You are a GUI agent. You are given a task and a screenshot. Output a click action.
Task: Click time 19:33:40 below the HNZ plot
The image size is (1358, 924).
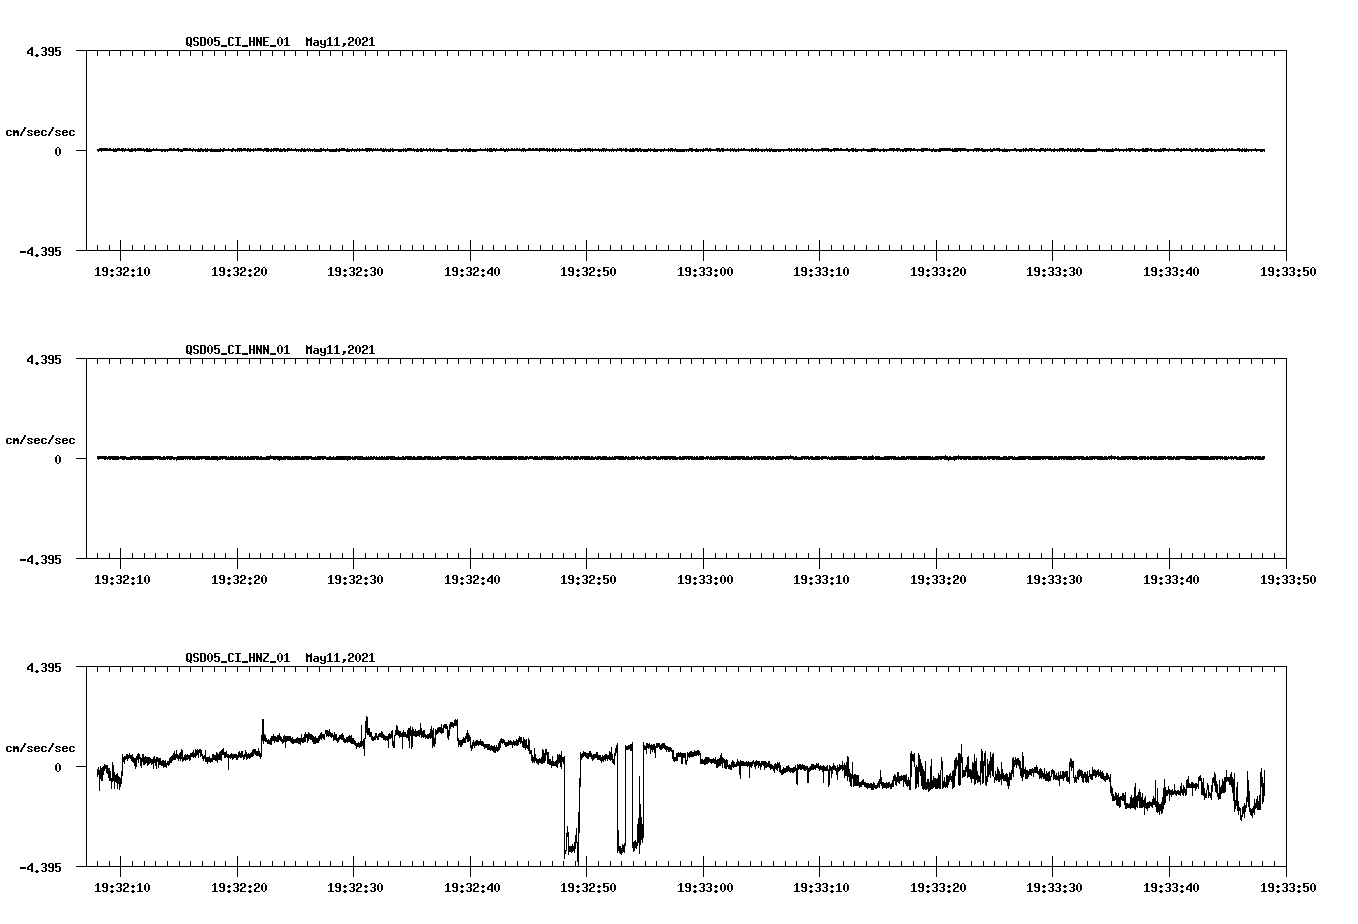[x=1171, y=888]
